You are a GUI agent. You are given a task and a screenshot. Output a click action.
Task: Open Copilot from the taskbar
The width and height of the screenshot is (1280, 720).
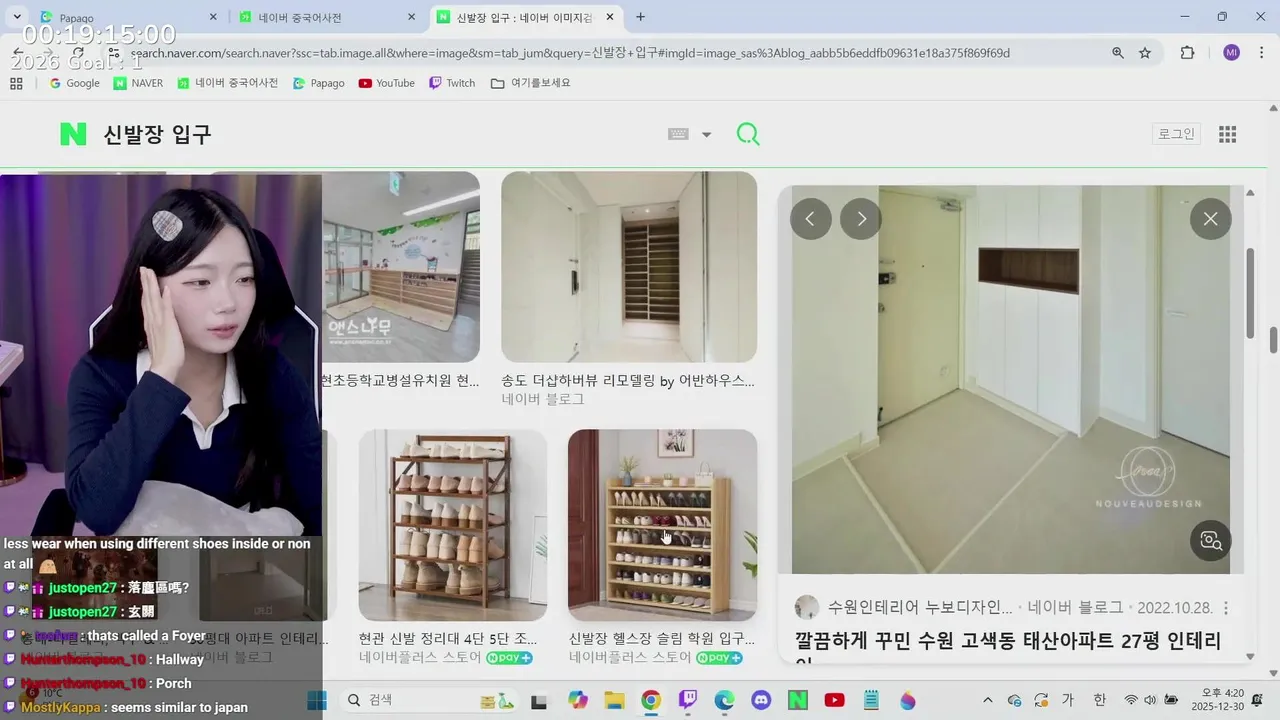tap(577, 701)
